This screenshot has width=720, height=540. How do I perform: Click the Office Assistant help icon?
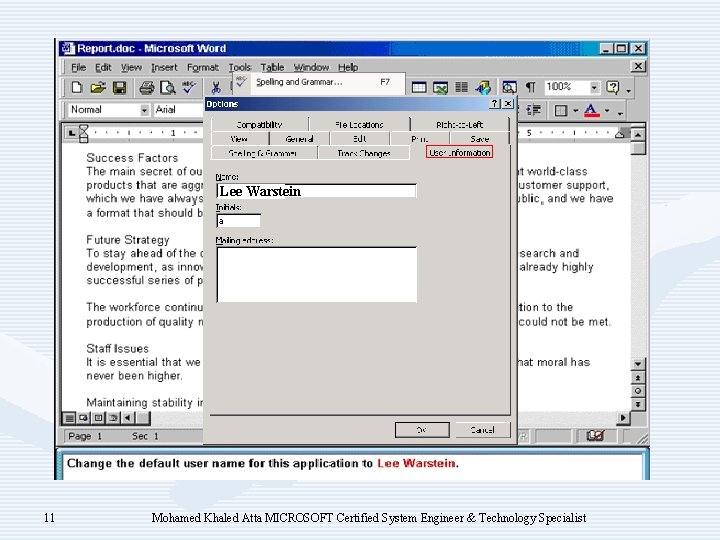click(x=613, y=87)
